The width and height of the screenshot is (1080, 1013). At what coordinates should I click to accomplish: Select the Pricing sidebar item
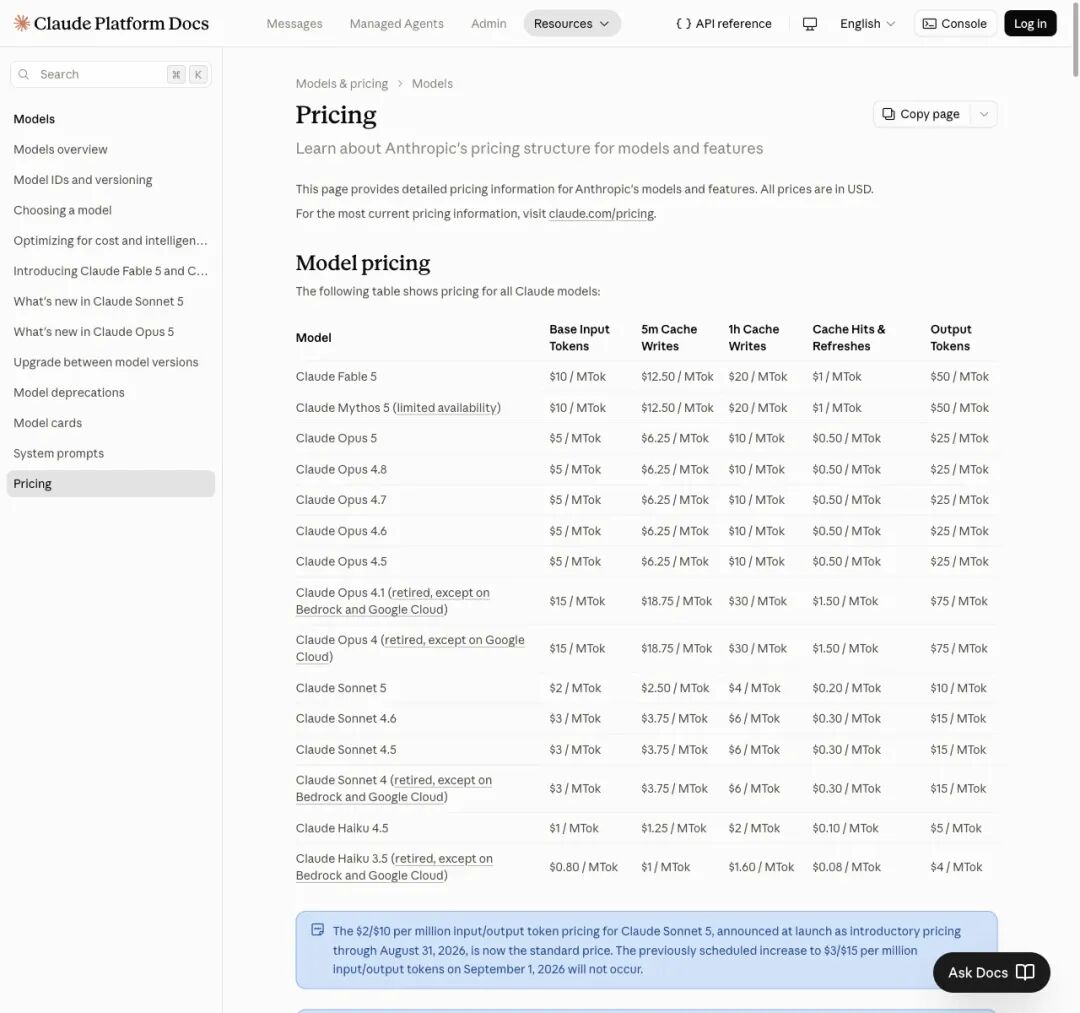coord(110,483)
